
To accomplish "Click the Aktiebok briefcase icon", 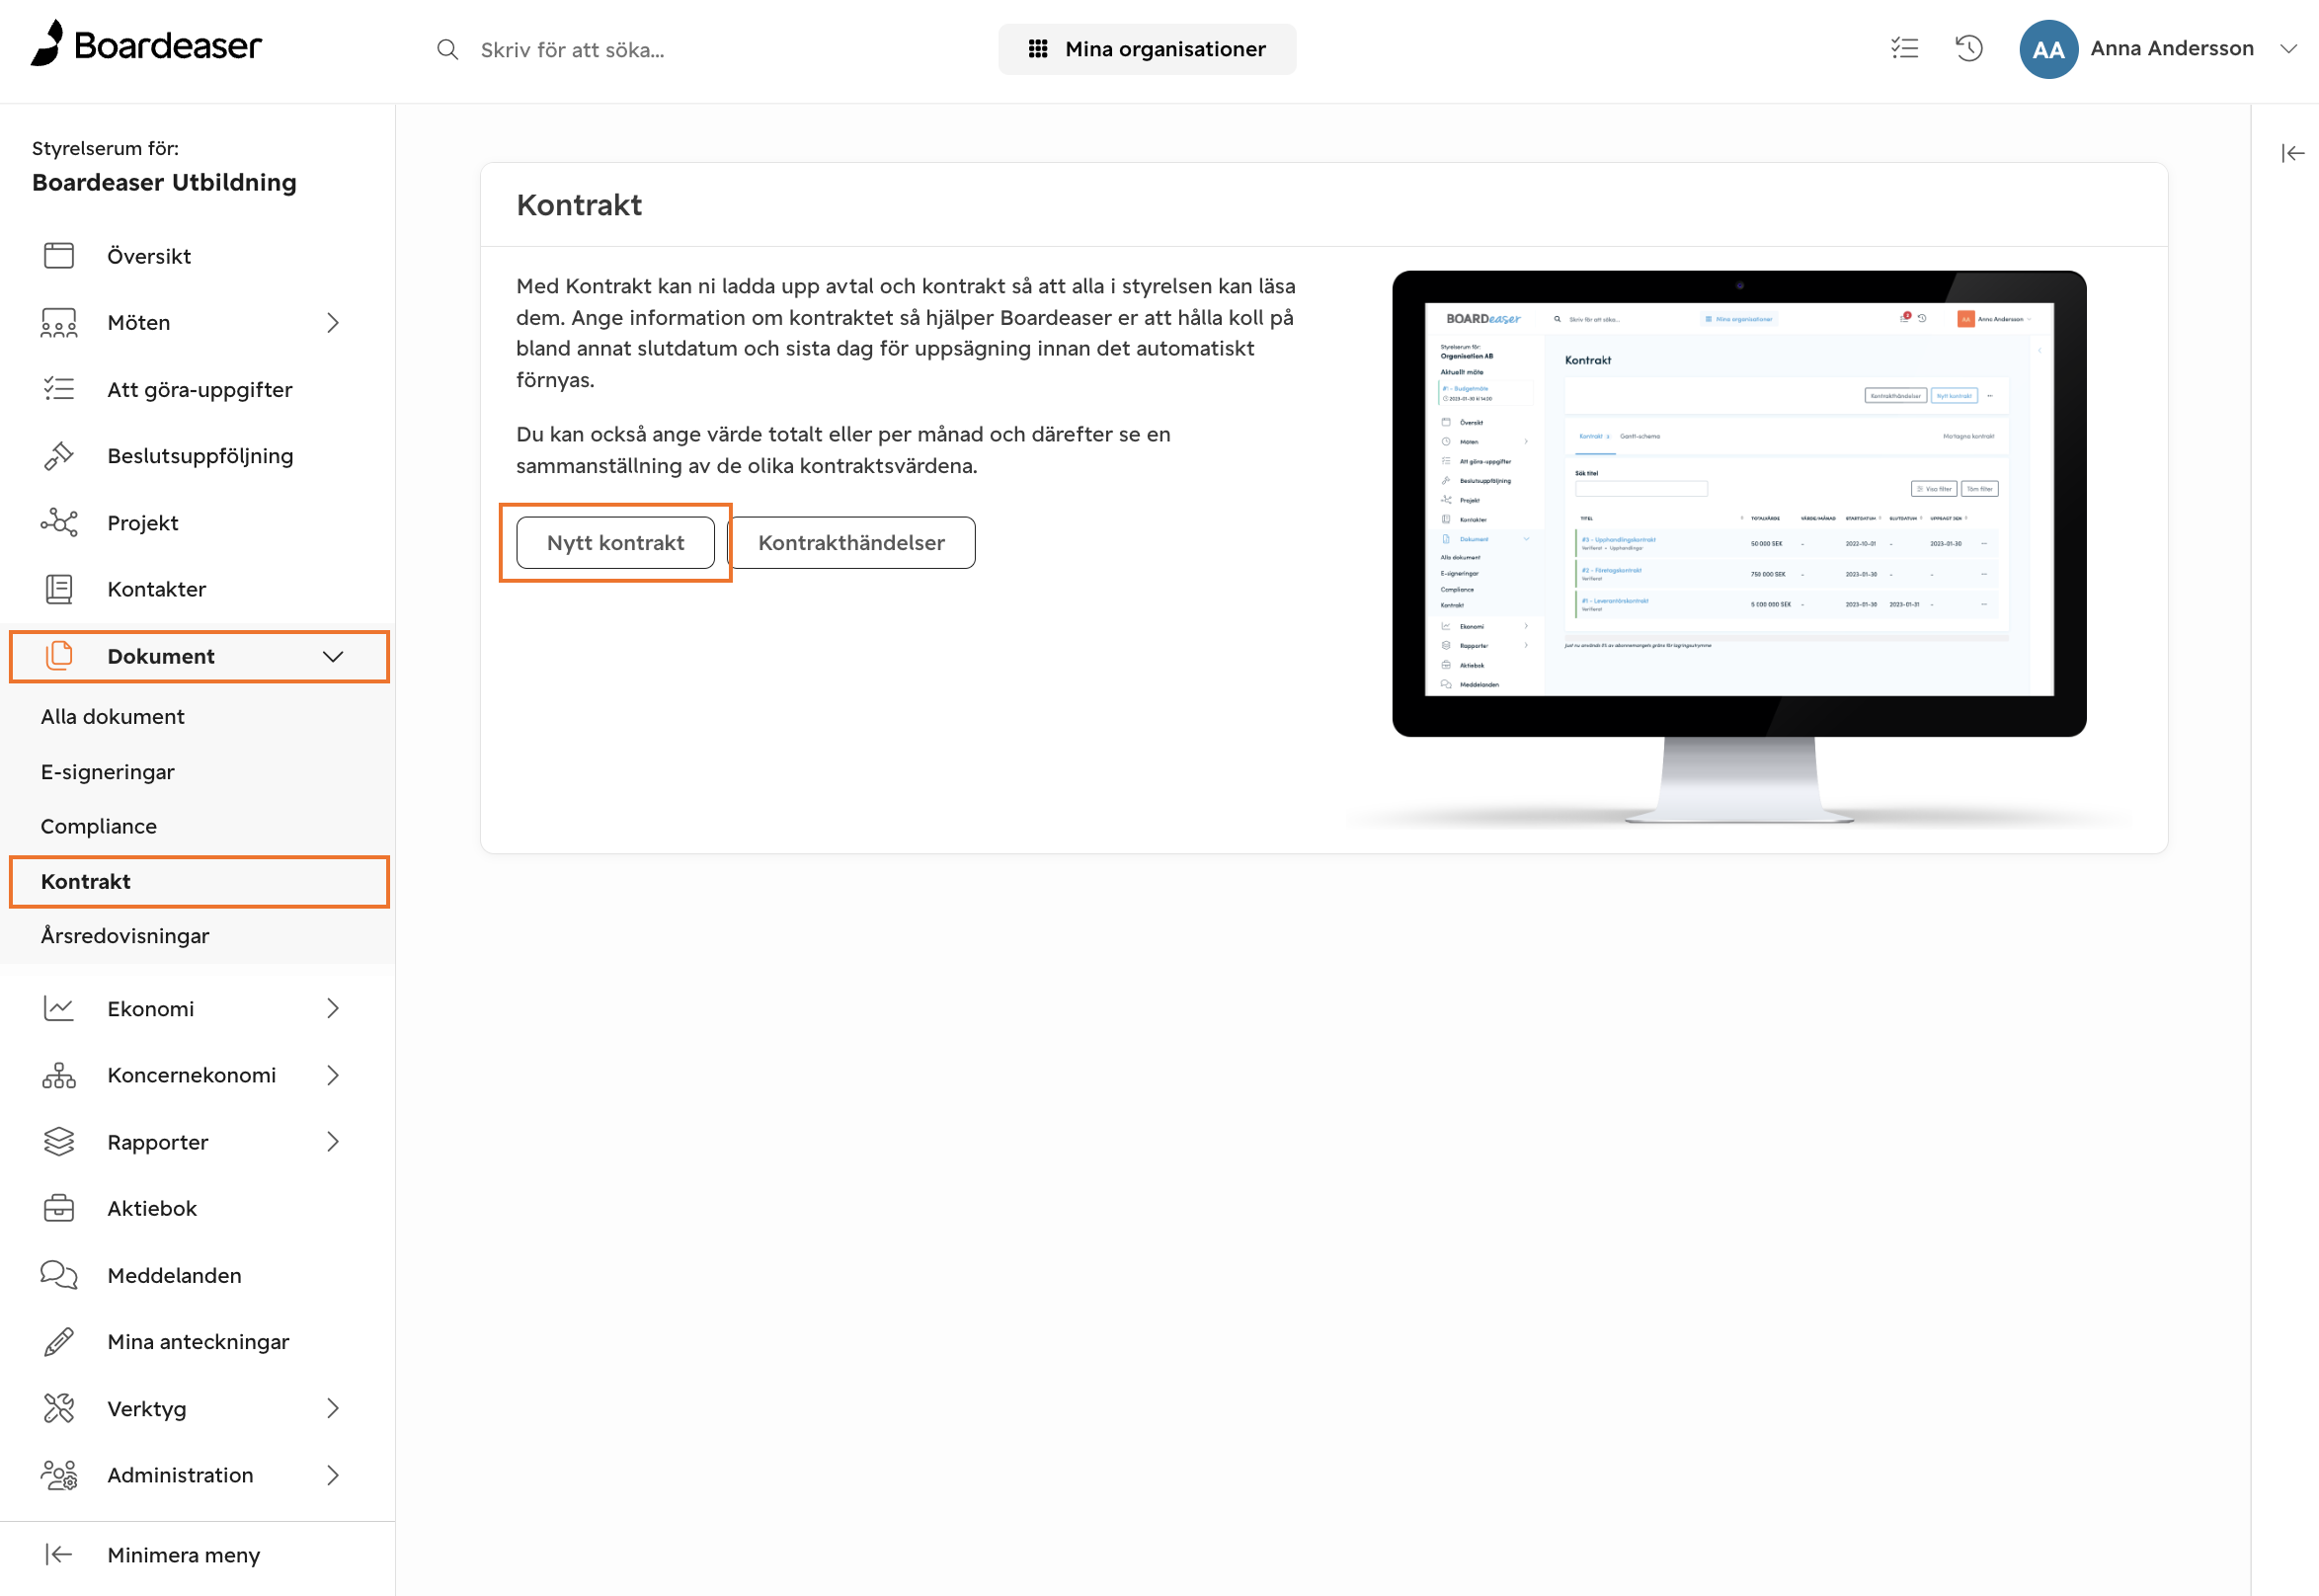I will click(x=59, y=1209).
